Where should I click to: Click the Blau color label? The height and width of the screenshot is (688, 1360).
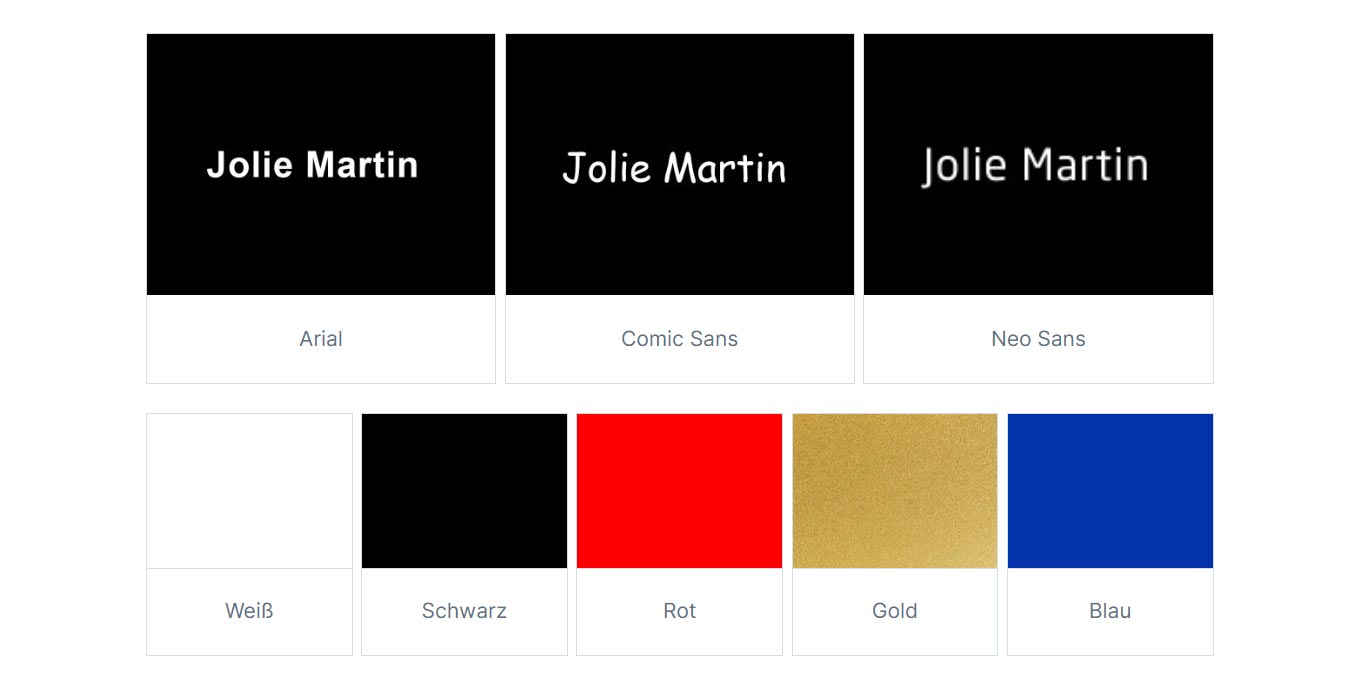pyautogui.click(x=1110, y=611)
